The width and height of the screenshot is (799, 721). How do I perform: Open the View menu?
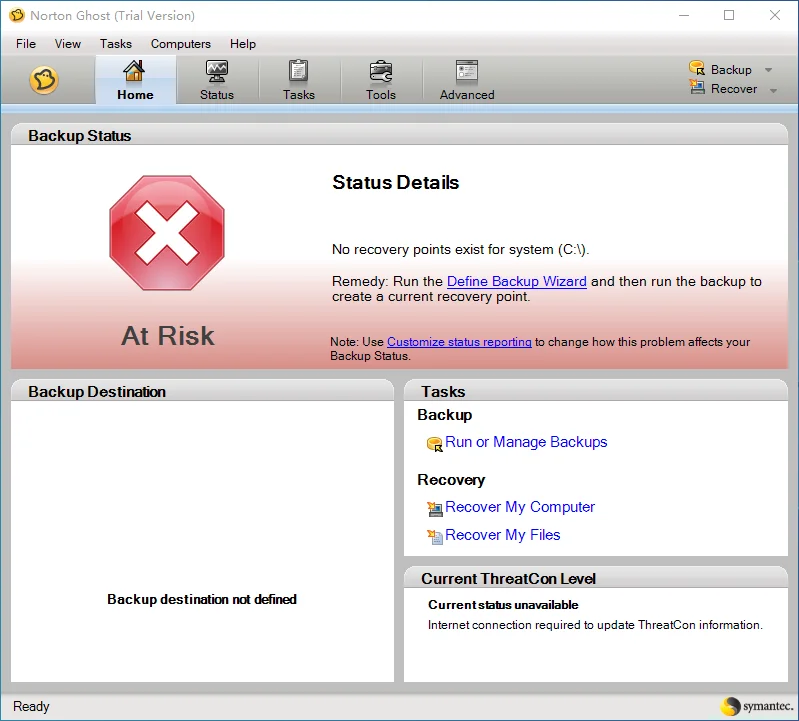68,44
